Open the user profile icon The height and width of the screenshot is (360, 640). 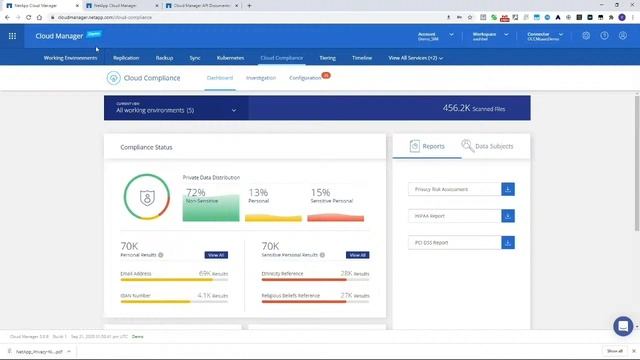622,36
